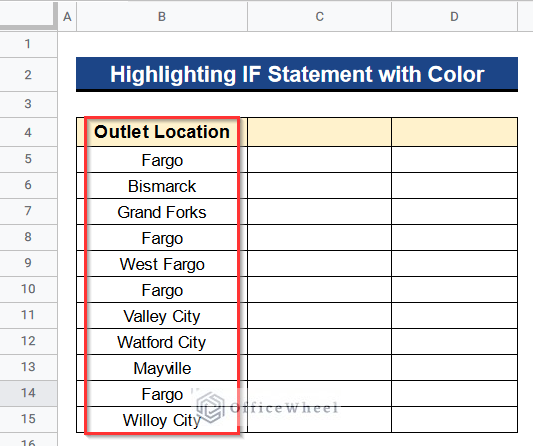The width and height of the screenshot is (533, 446).
Task: Select row 11 header
Action: click(x=28, y=315)
